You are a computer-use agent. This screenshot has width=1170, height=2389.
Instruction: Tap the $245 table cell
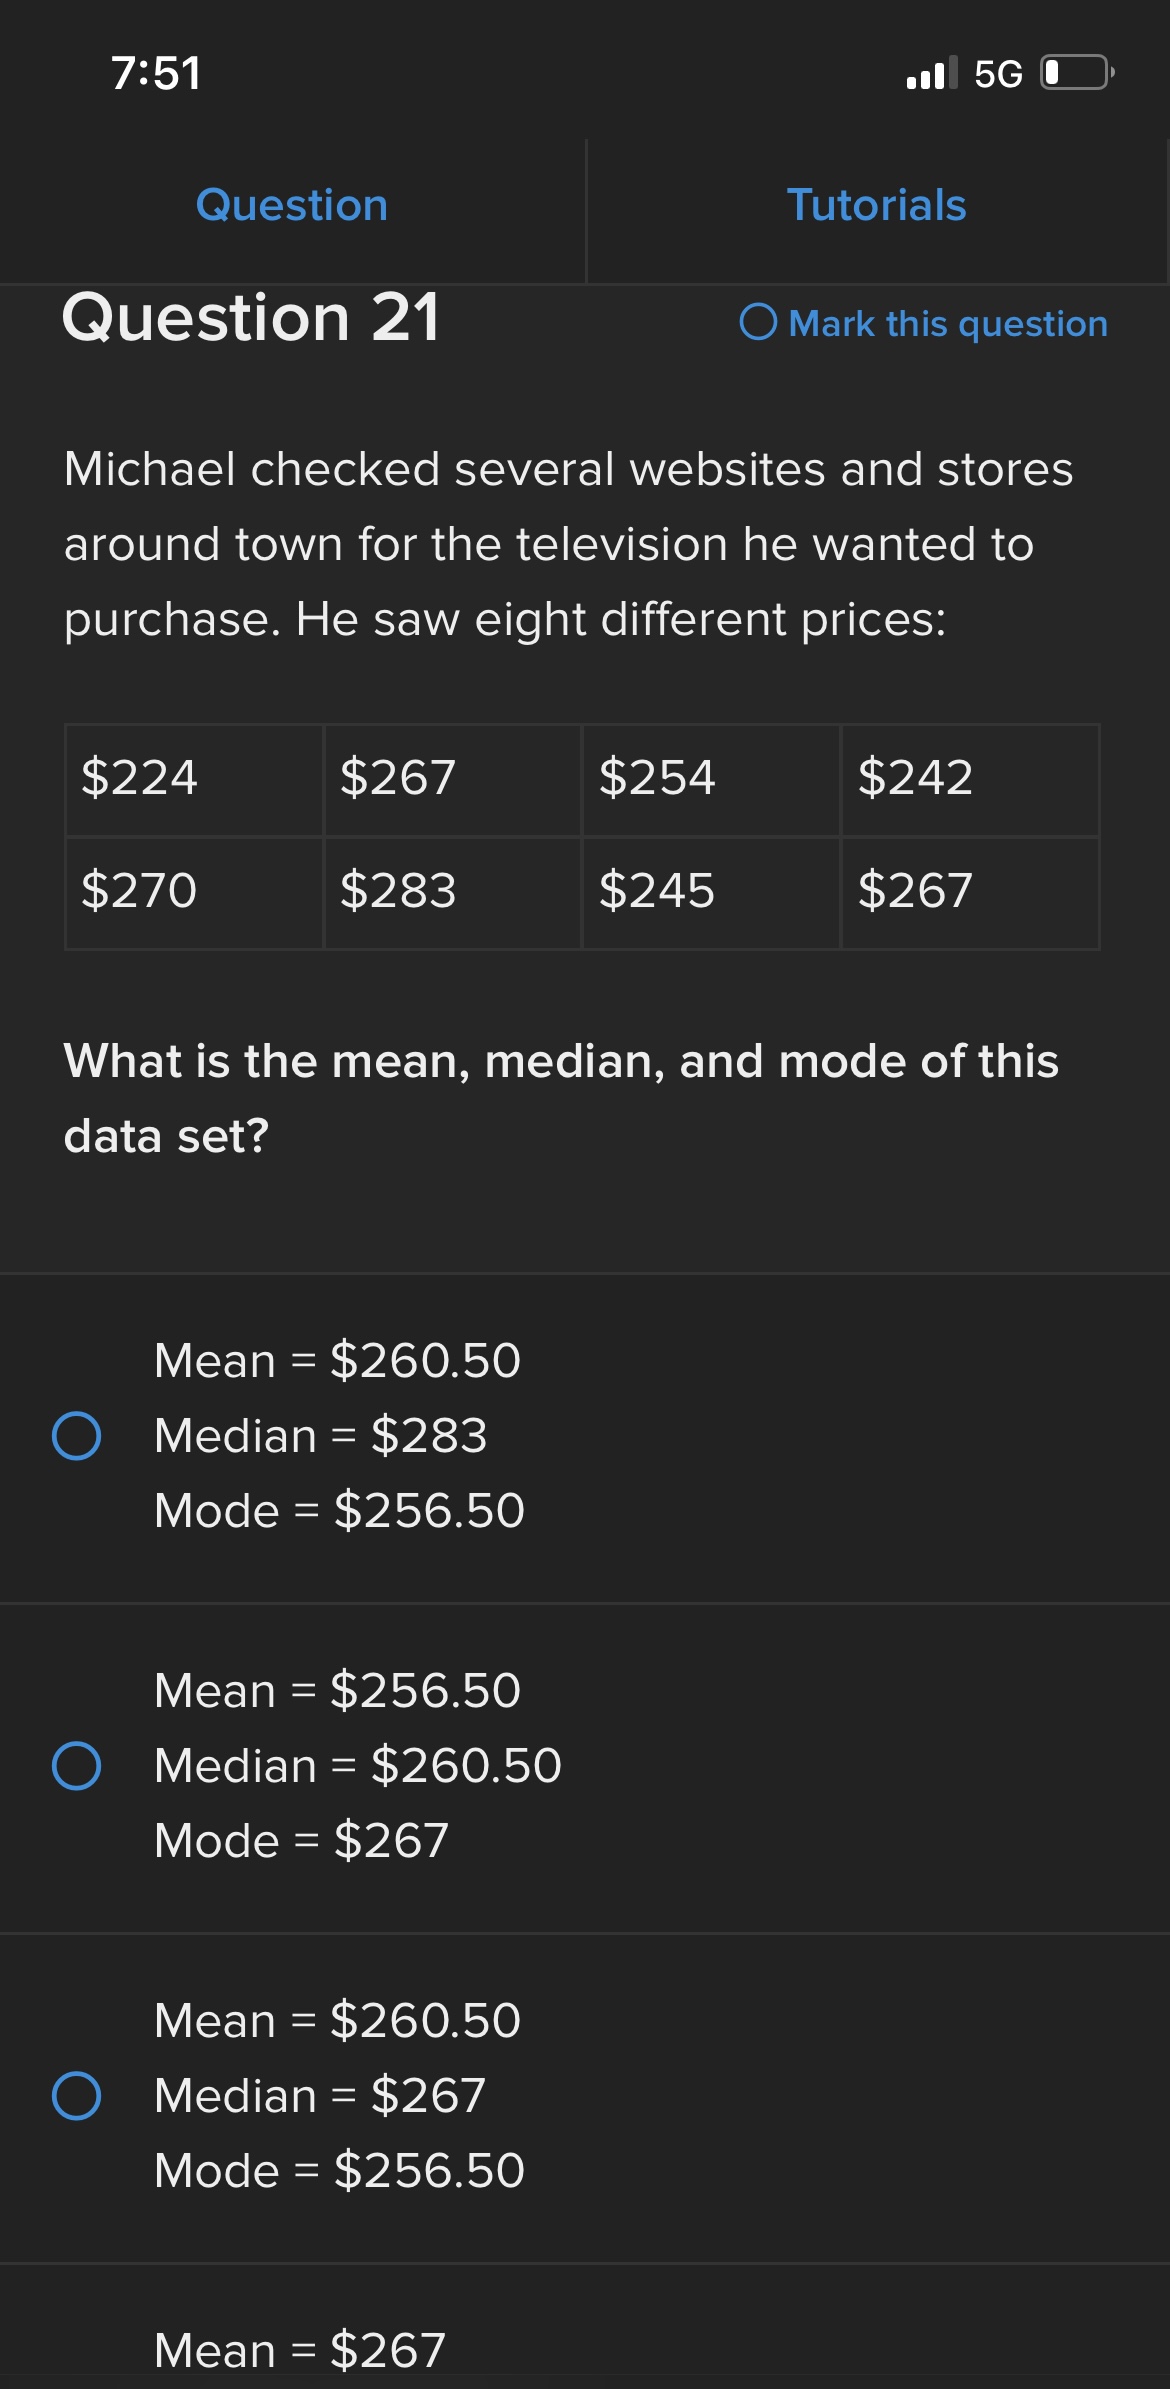710,892
